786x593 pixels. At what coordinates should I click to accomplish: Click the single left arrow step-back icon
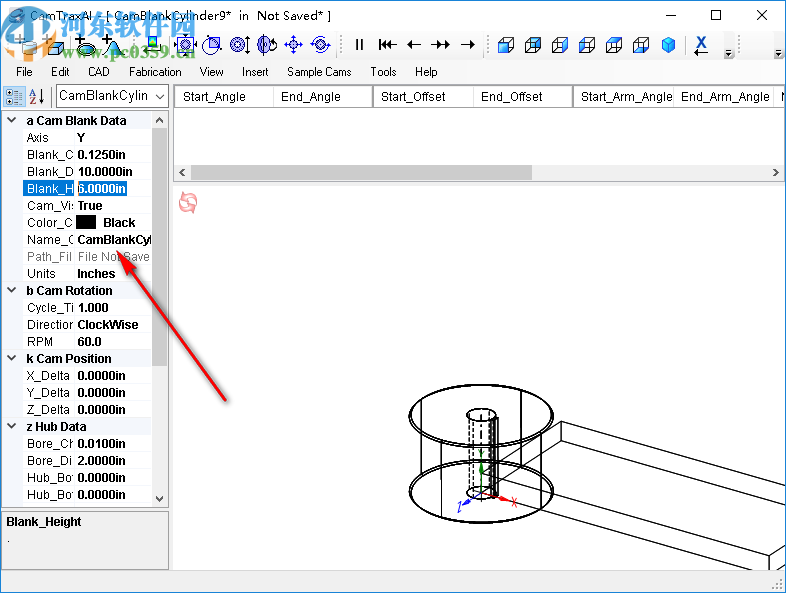pos(414,45)
